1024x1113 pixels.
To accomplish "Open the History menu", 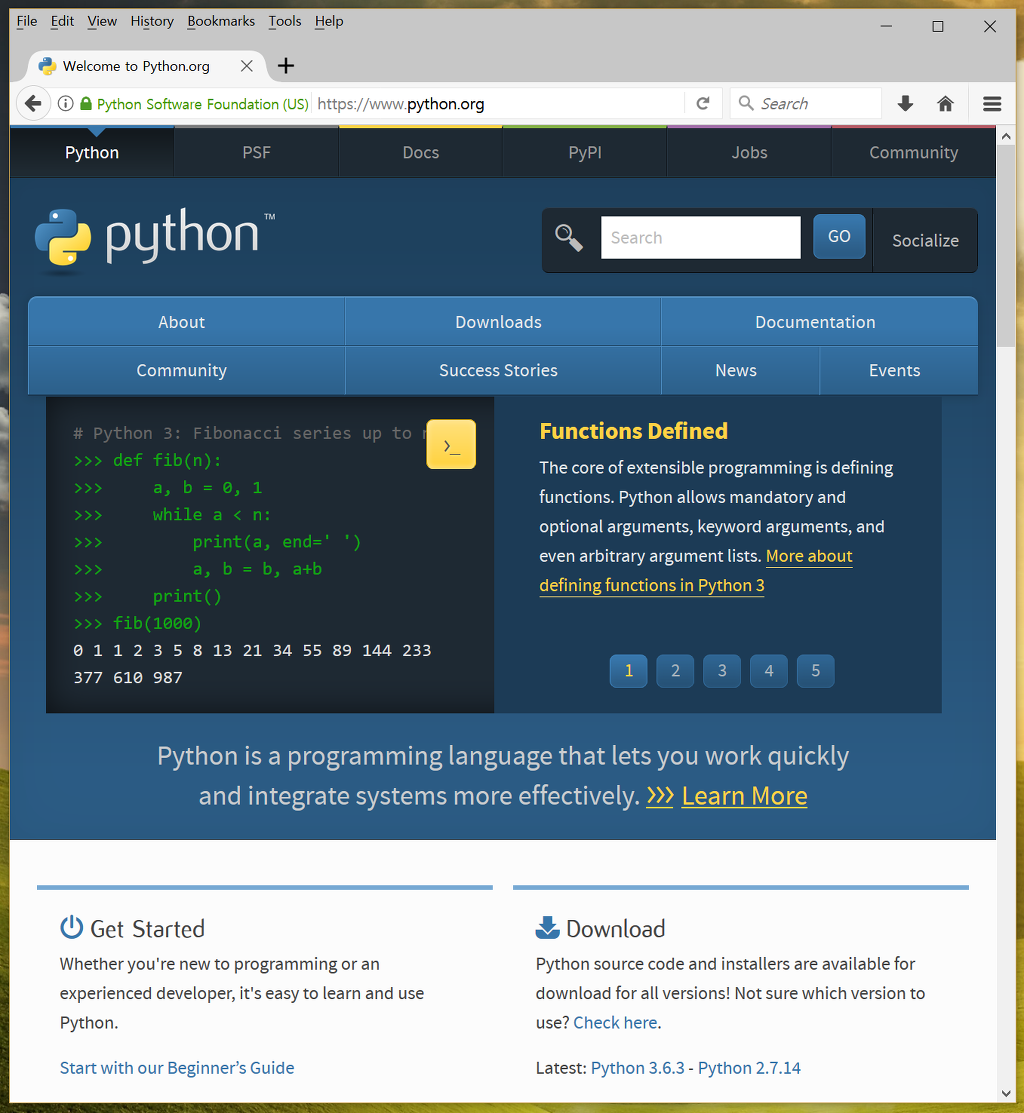I will [152, 21].
